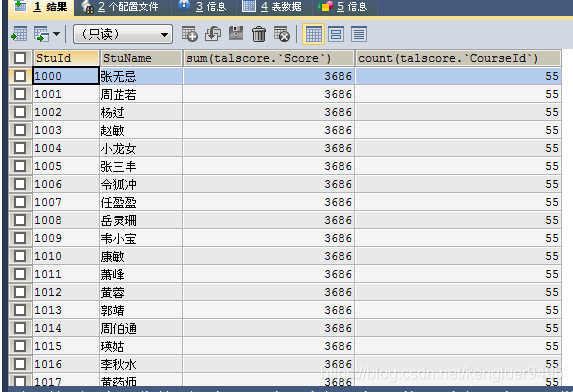Open dropdown arrow beside copy result icon
This screenshot has width=573, height=392.
pyautogui.click(x=56, y=34)
